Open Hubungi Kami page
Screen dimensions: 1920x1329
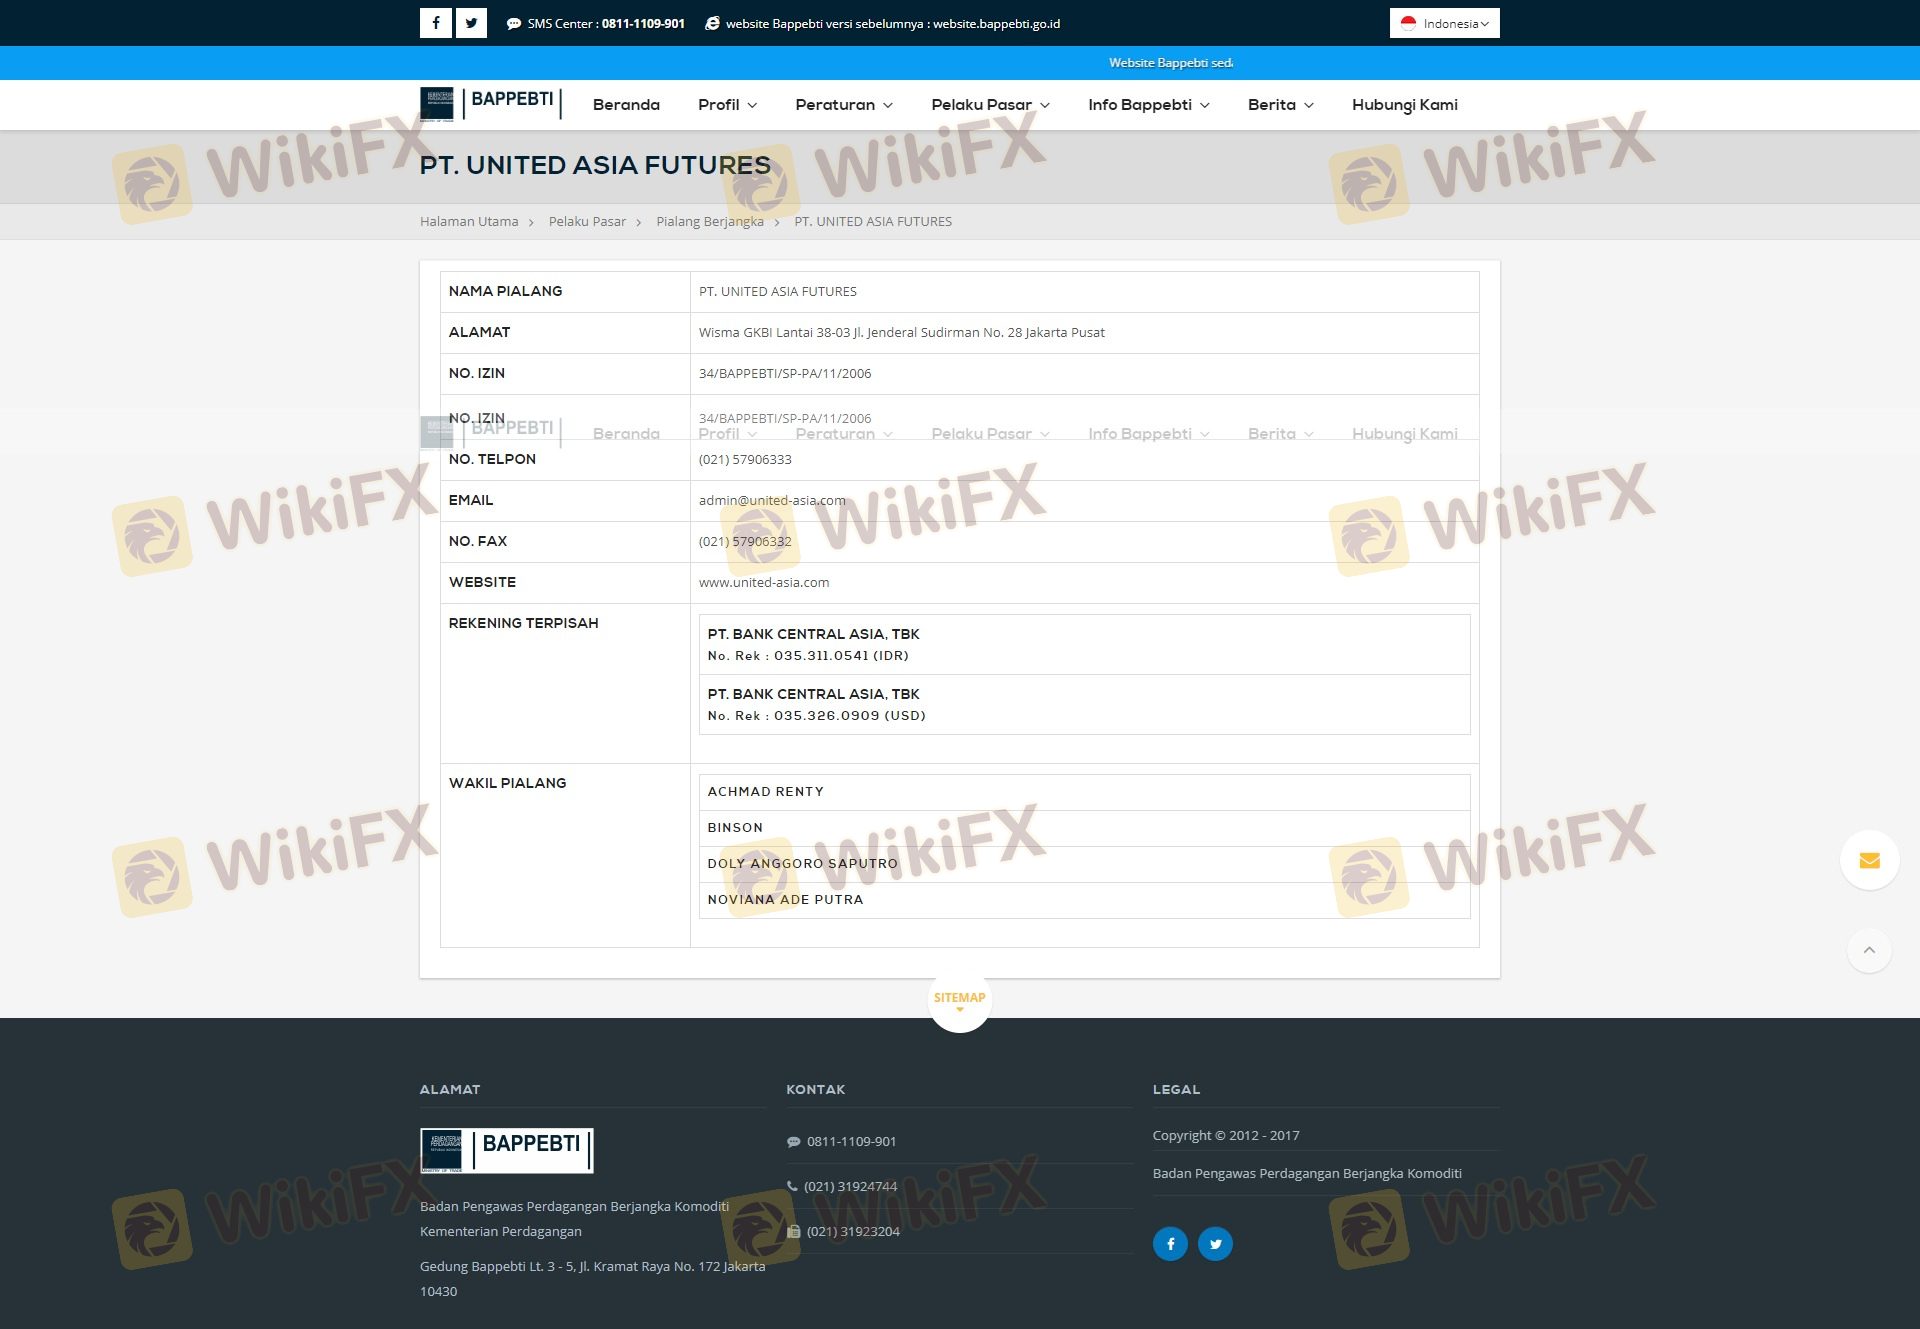(1404, 105)
